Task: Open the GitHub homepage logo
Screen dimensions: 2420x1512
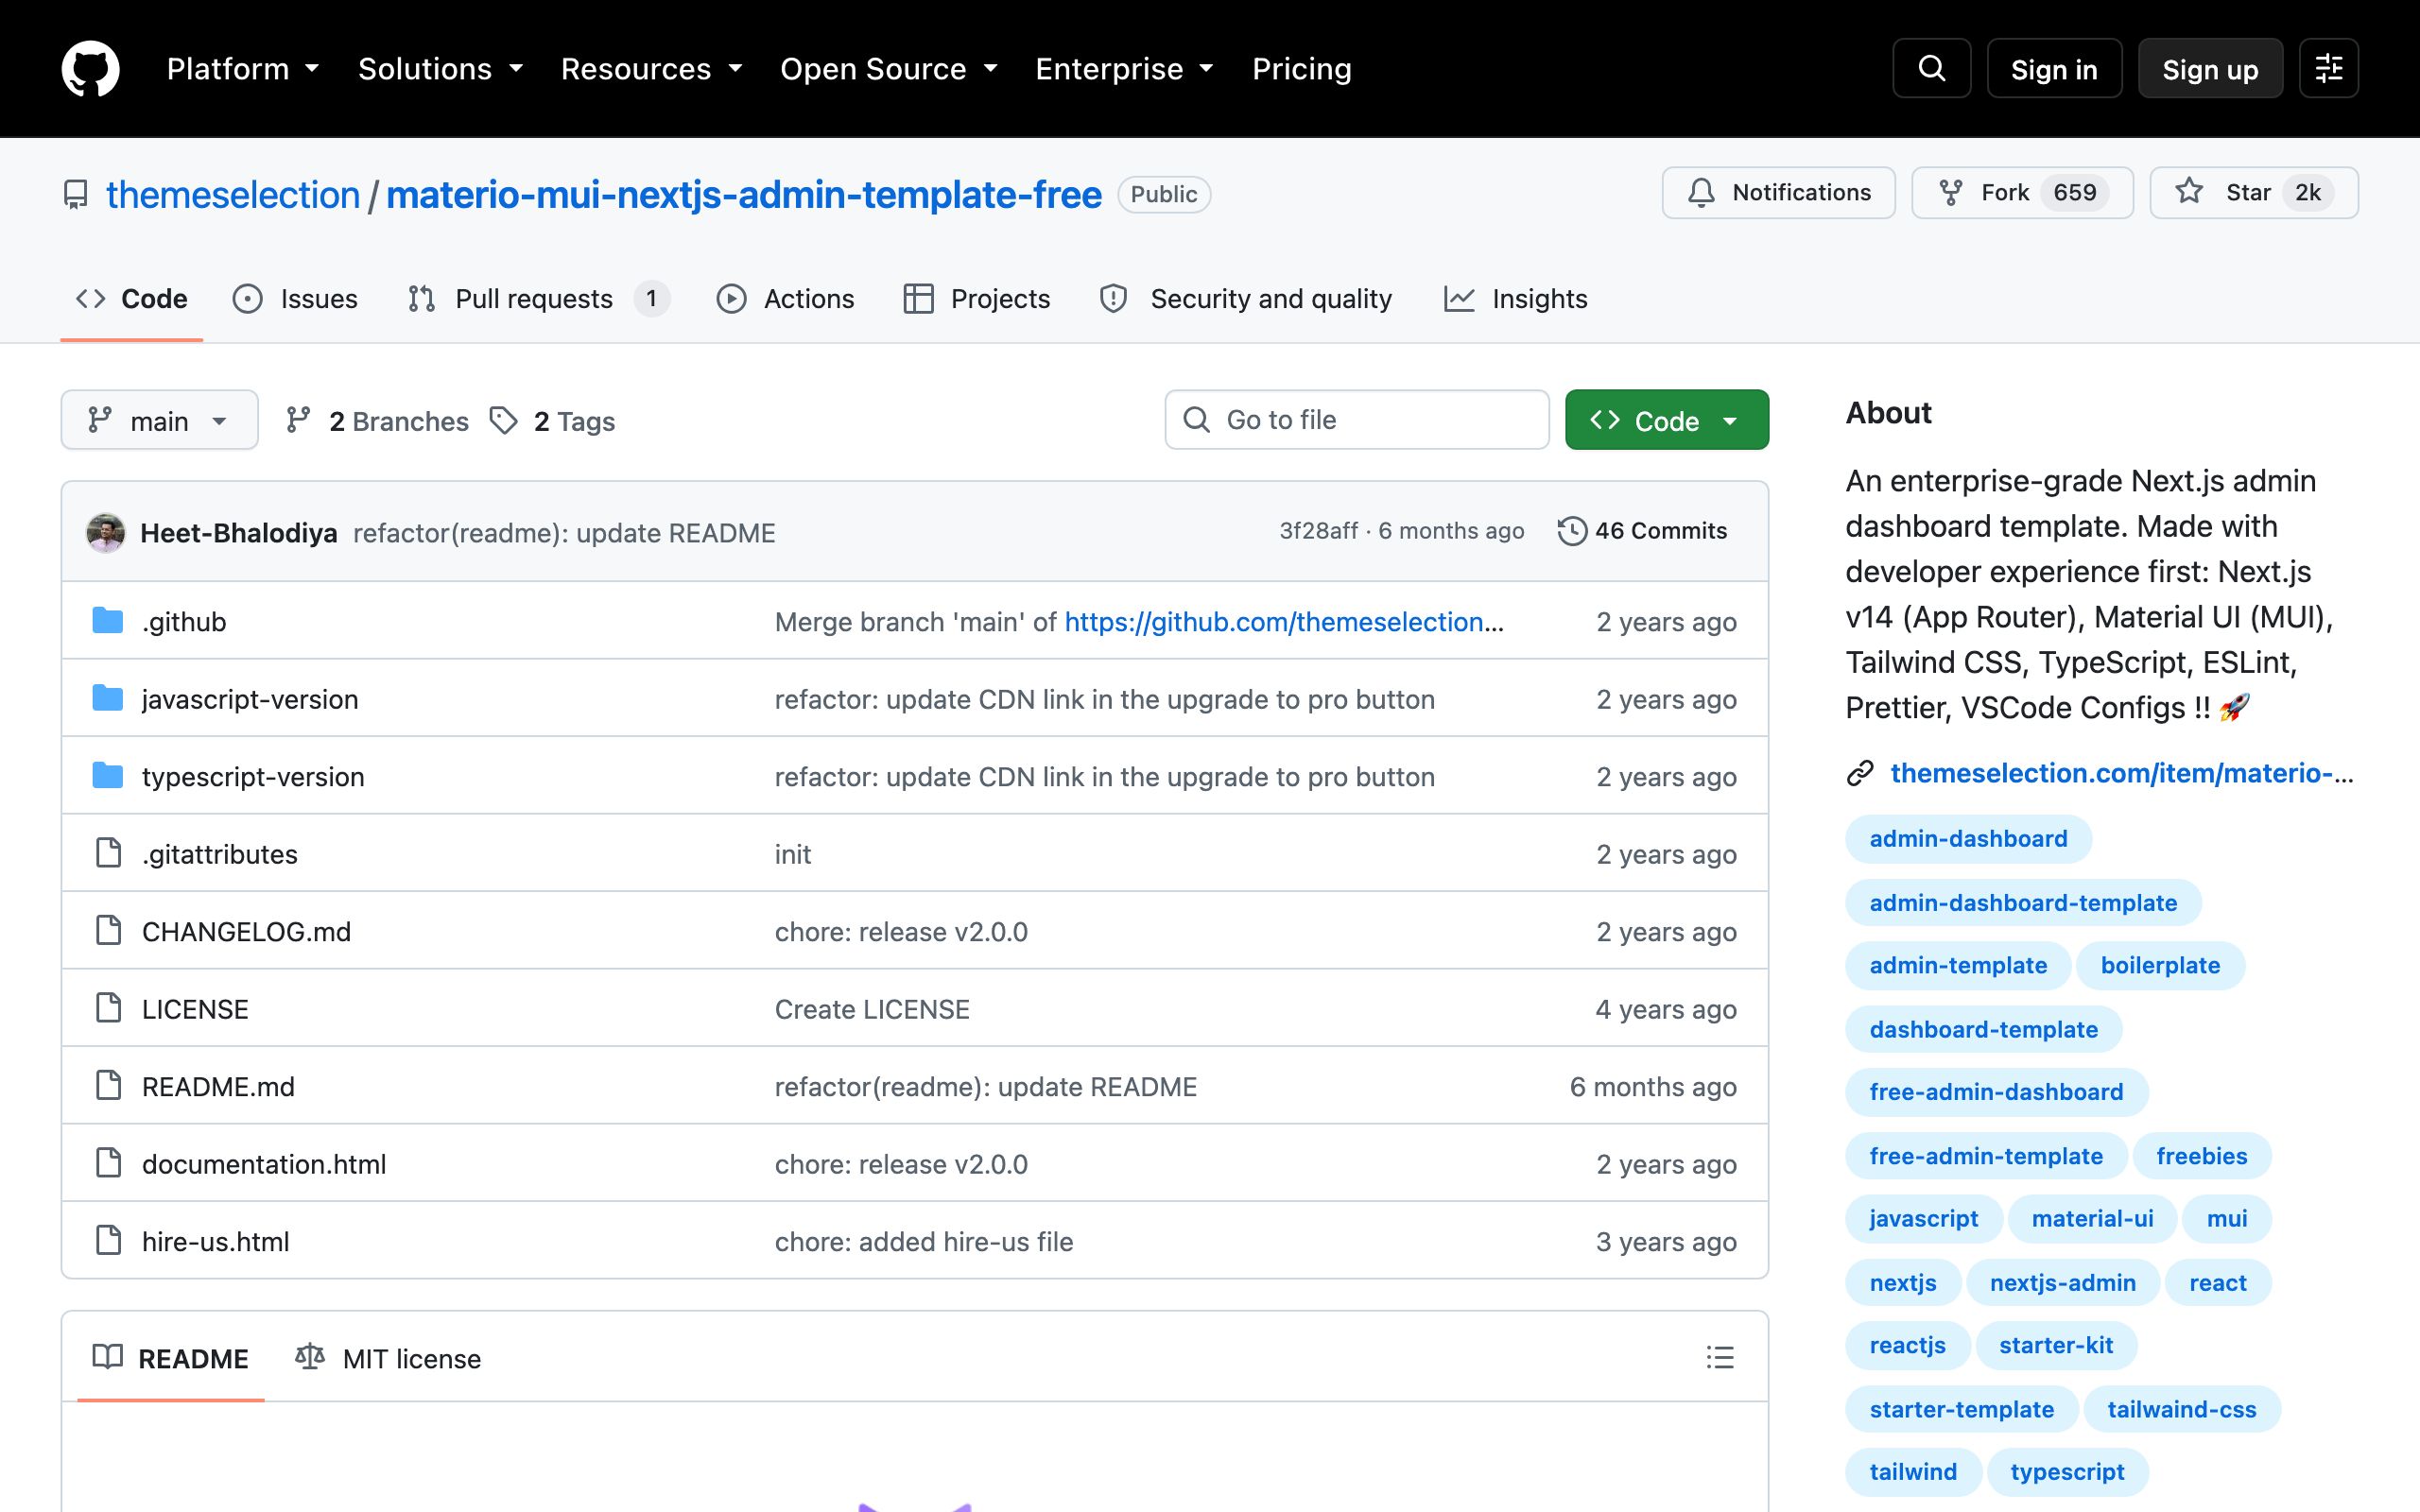Action: pyautogui.click(x=90, y=68)
